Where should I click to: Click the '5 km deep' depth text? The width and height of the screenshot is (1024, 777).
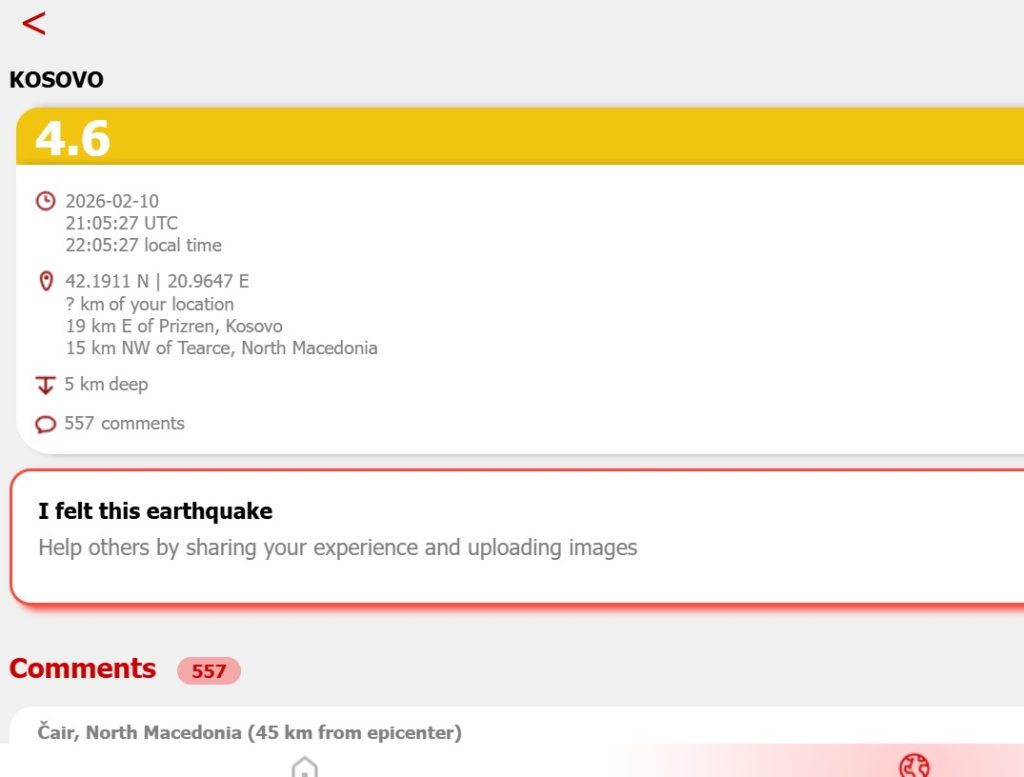(106, 384)
